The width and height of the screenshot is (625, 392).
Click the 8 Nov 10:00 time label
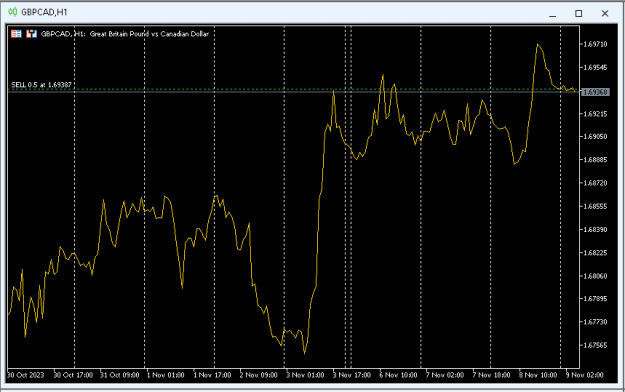(538, 375)
